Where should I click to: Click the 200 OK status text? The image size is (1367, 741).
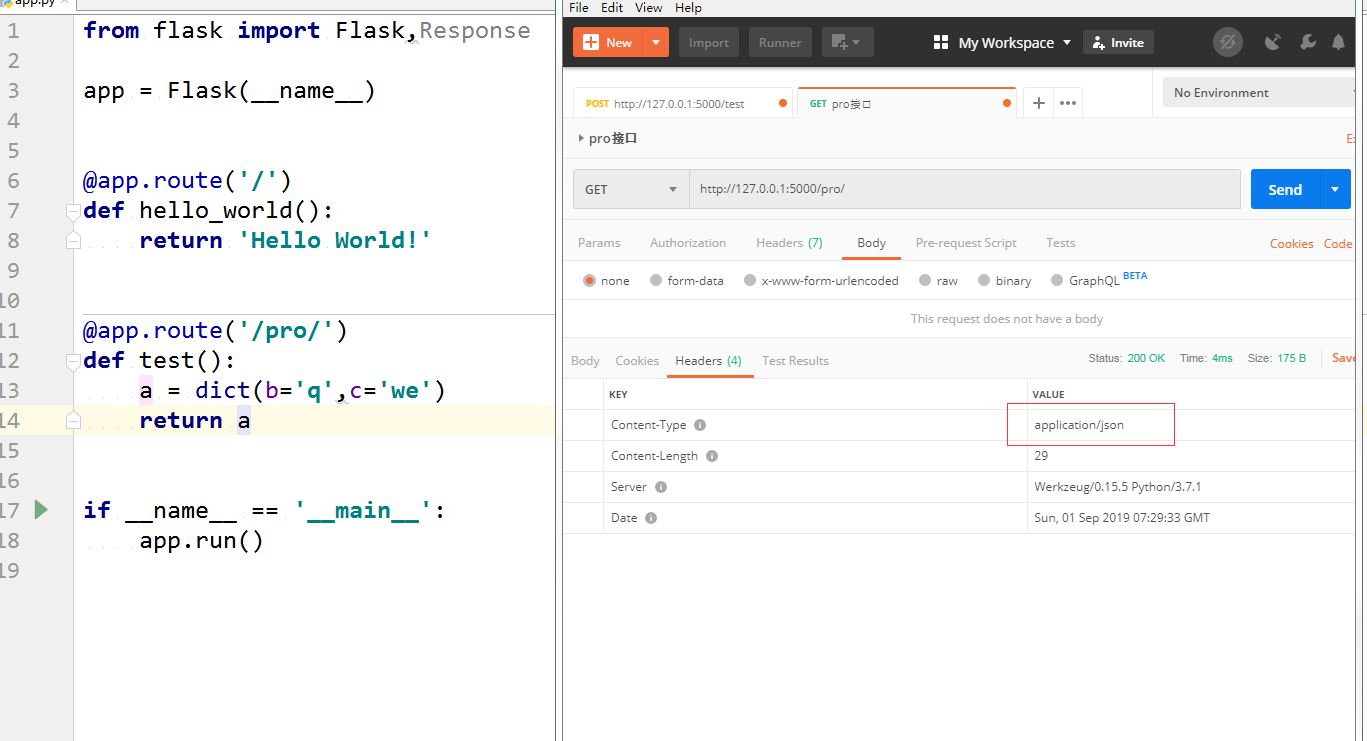[x=1146, y=358]
